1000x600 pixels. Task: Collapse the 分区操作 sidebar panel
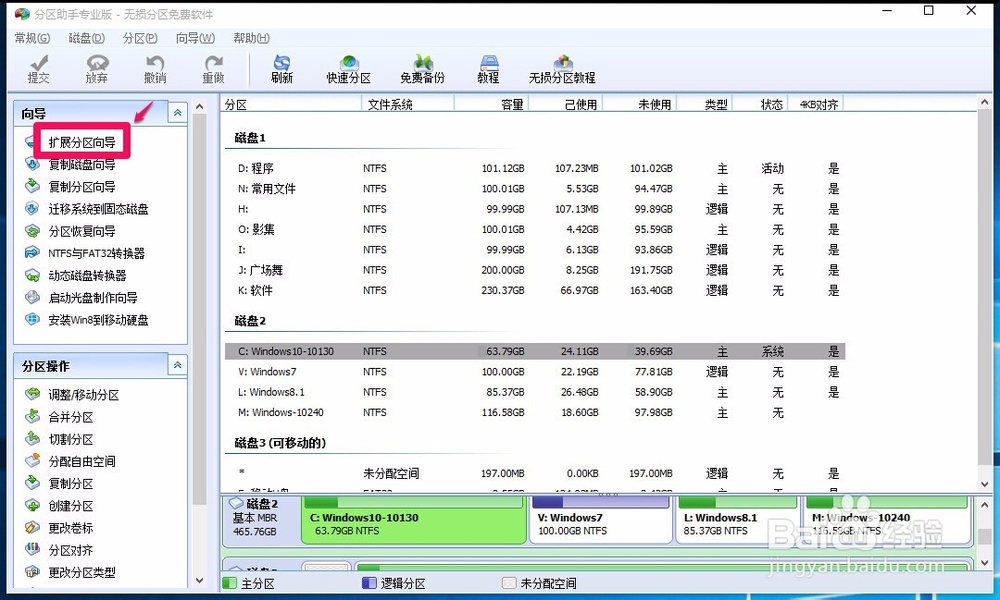pos(177,365)
